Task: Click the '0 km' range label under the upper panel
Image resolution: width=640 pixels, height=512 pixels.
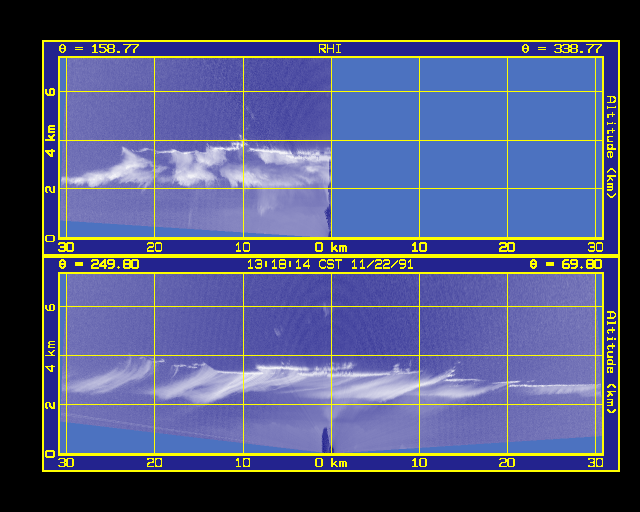Action: pyautogui.click(x=331, y=247)
